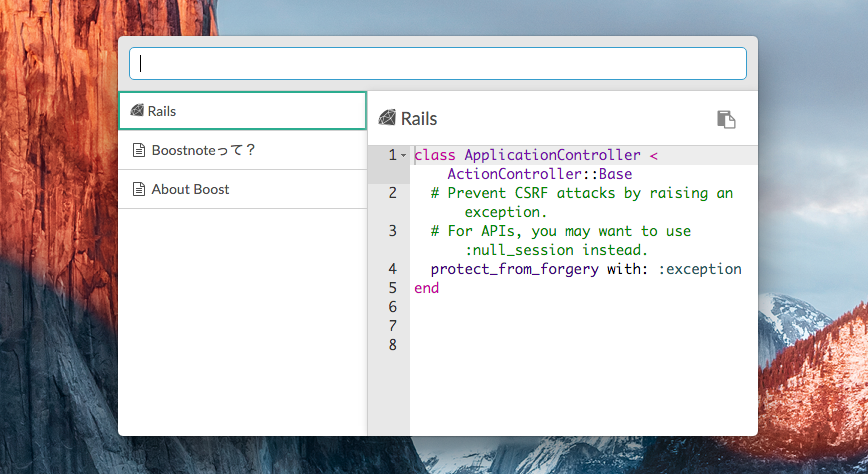Click line number 4 in gutter
This screenshot has height=474, width=868.
[x=392, y=269]
